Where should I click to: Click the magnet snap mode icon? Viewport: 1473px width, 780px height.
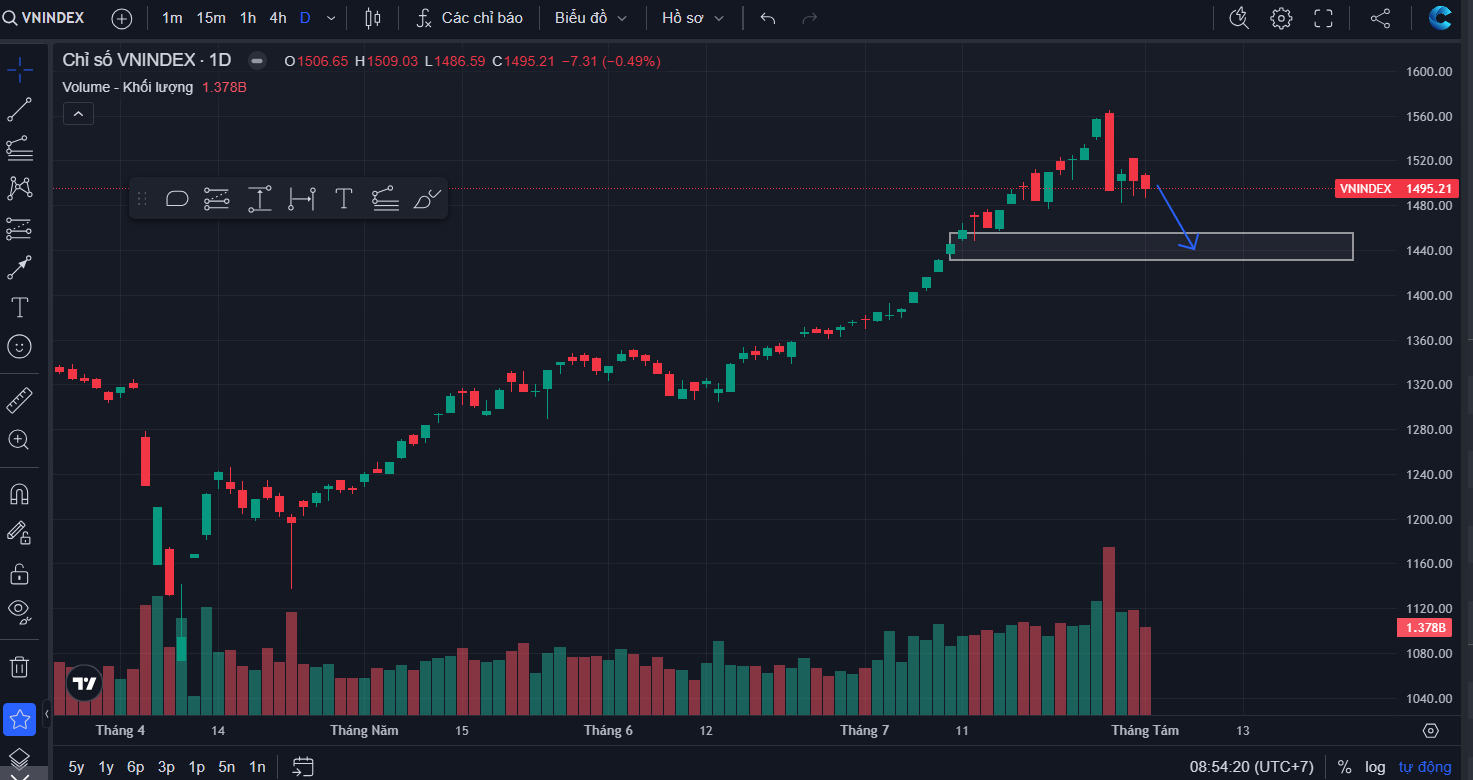pos(20,494)
